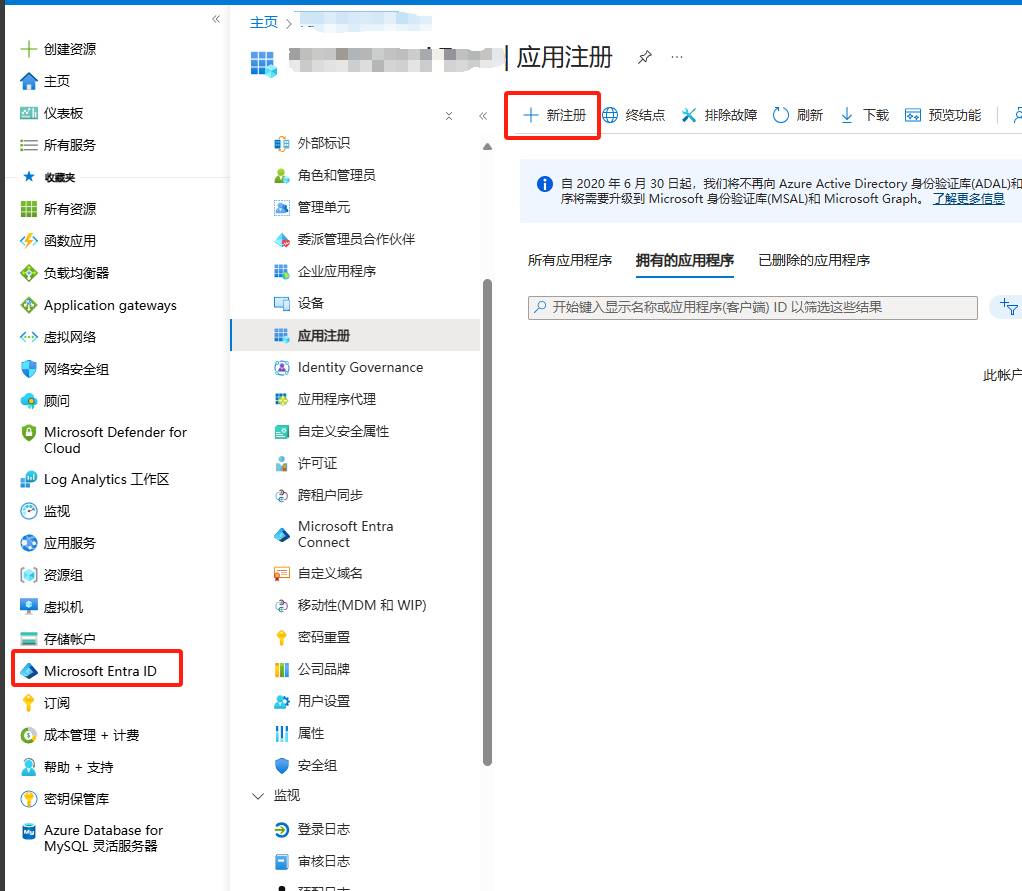Click 企业应用程序 grid icon
The width and height of the screenshot is (1022, 891).
282,271
